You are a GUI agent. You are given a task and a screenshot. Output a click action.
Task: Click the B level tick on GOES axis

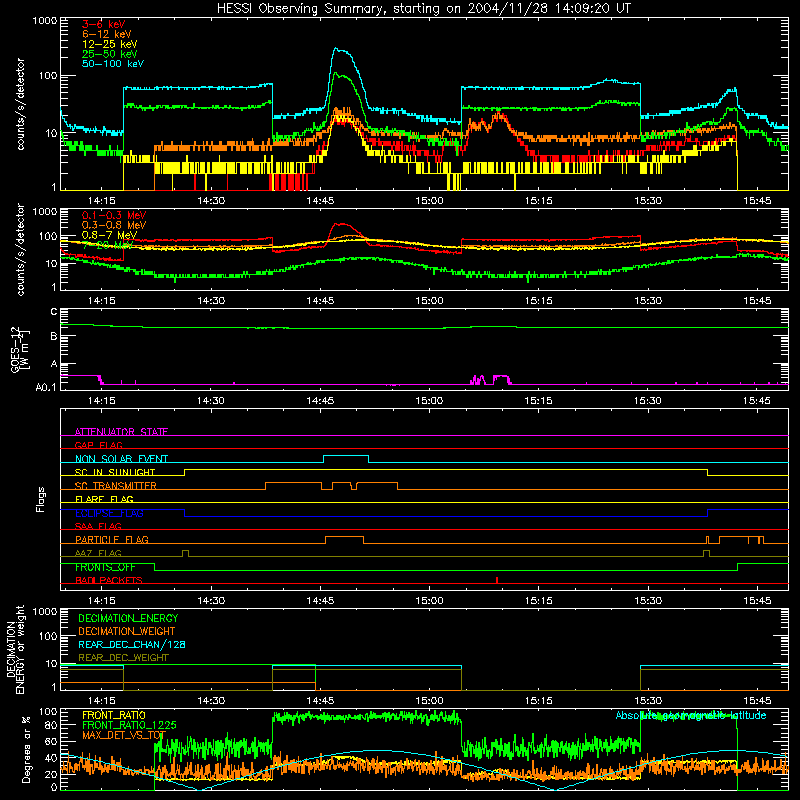54,336
